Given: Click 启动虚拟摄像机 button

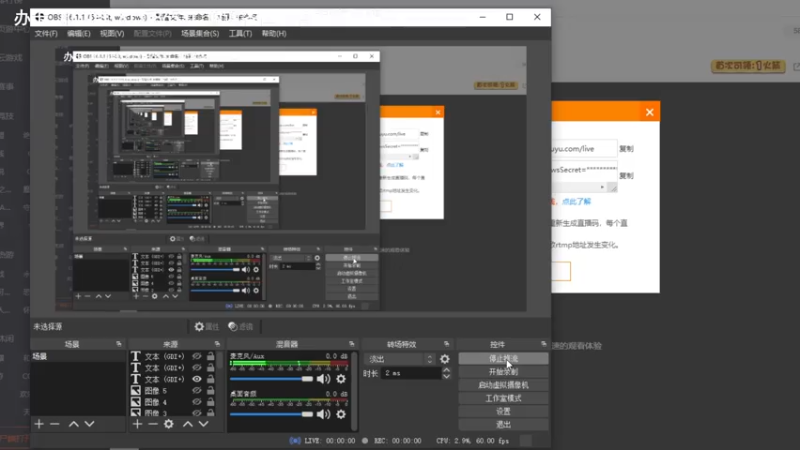Looking at the screenshot, I should 504,385.
